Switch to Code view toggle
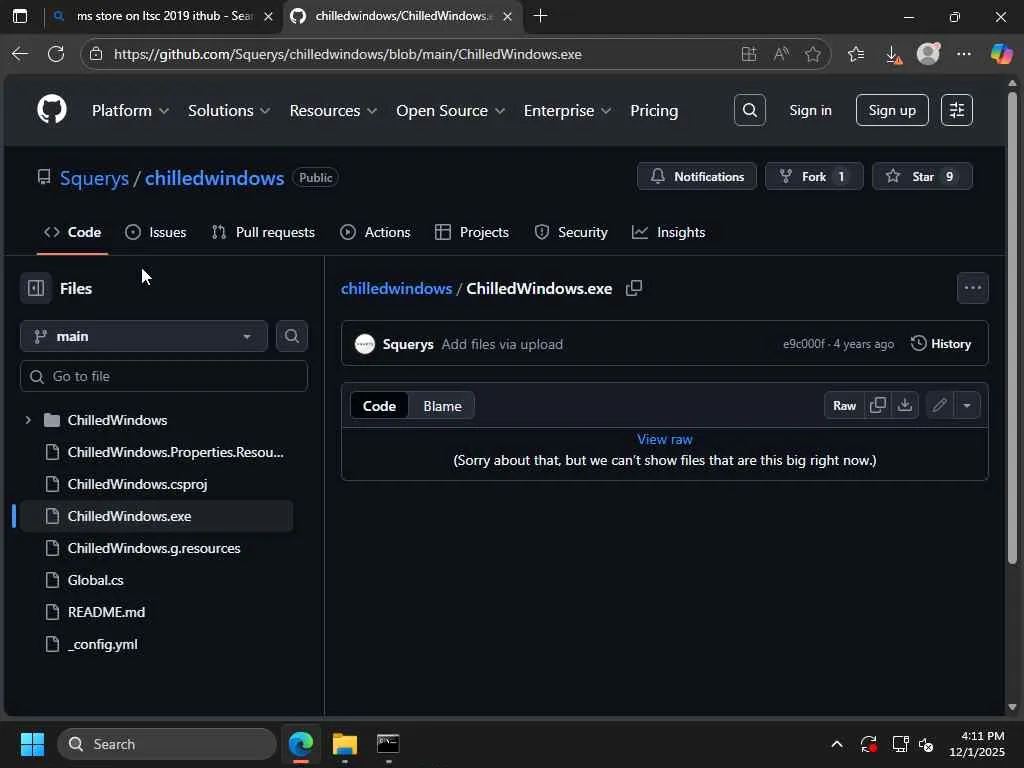 [379, 406]
